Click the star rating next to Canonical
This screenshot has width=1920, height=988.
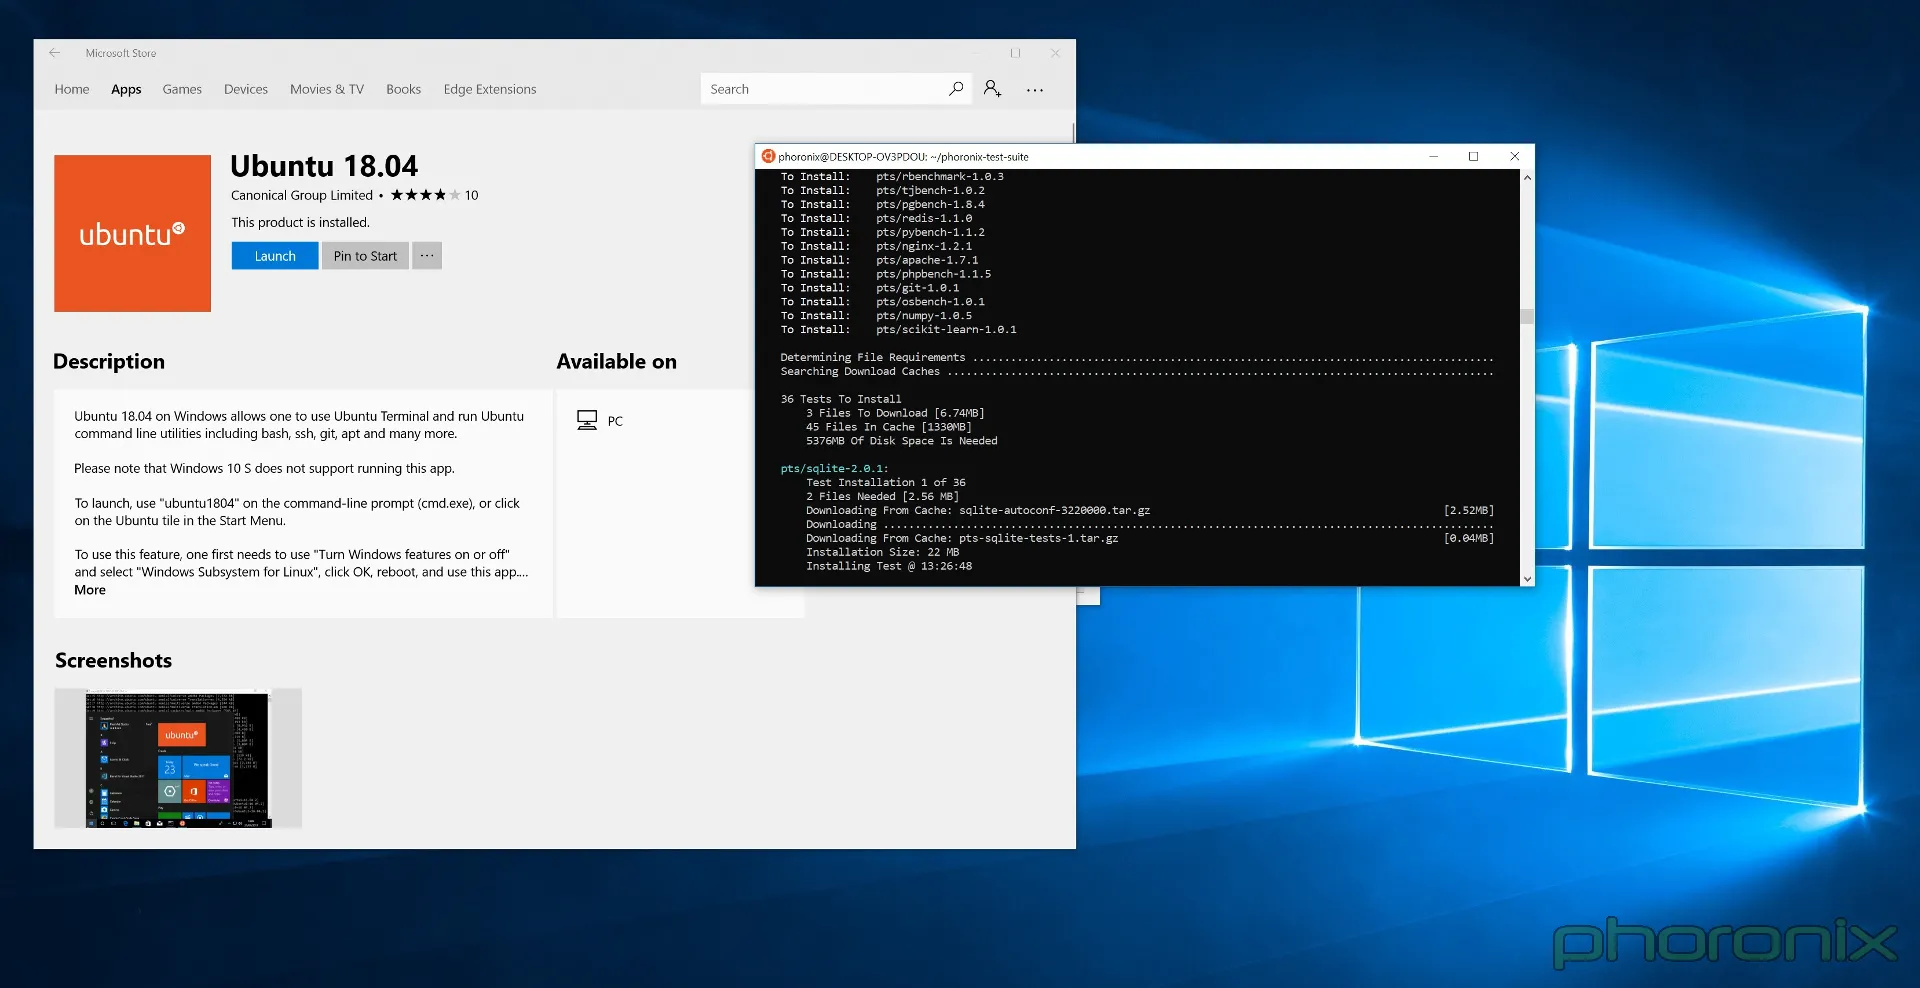pyautogui.click(x=425, y=195)
